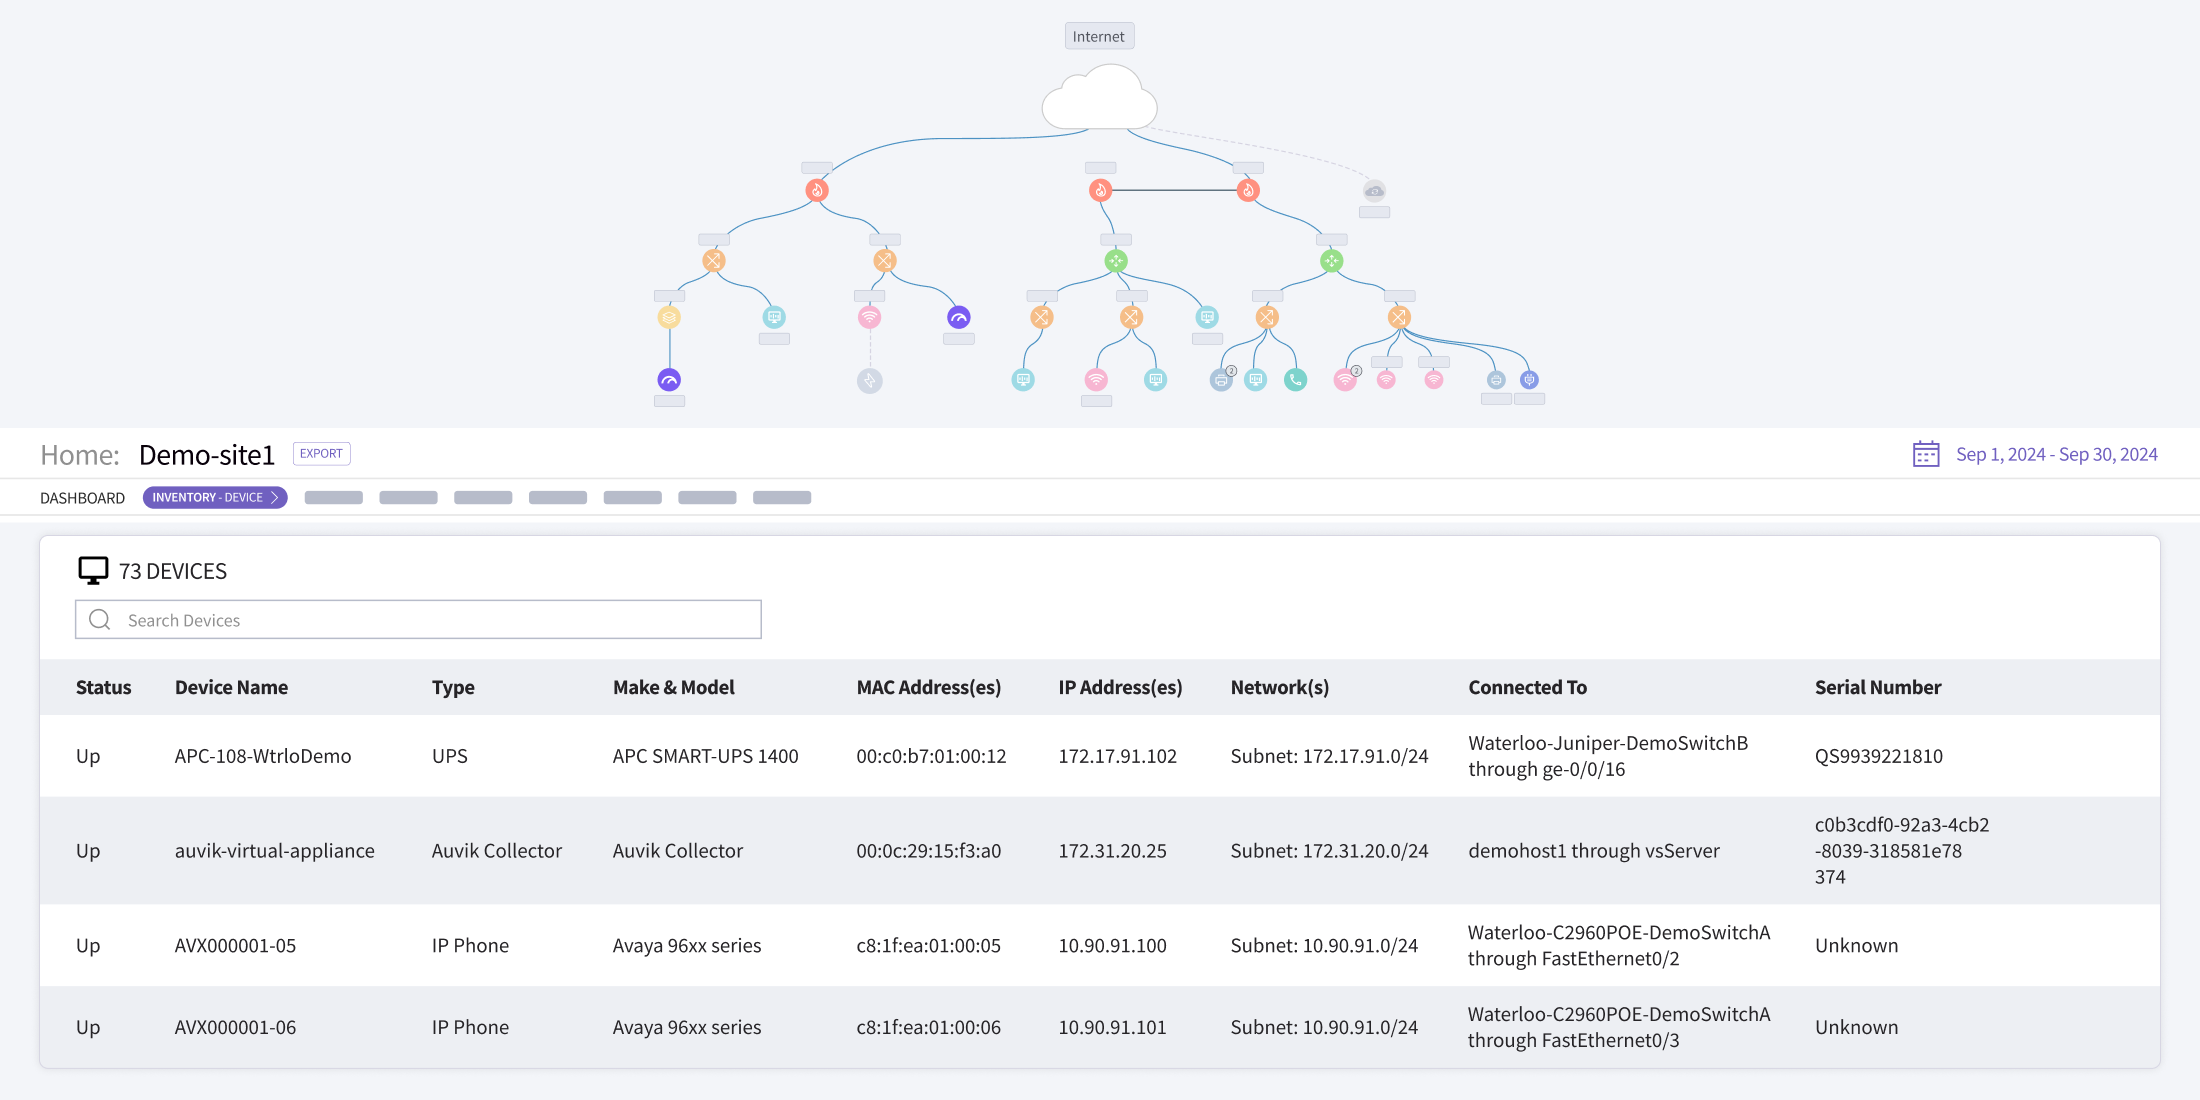Sort by the Status column header

pyautogui.click(x=104, y=687)
